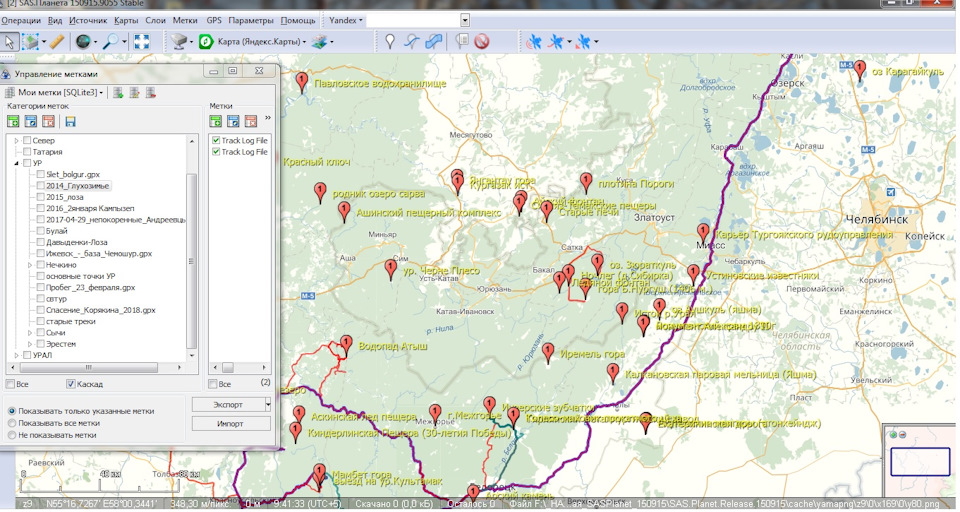Delete mark icon under Метки
Screen dimensions: 960x512
[x=251, y=121]
